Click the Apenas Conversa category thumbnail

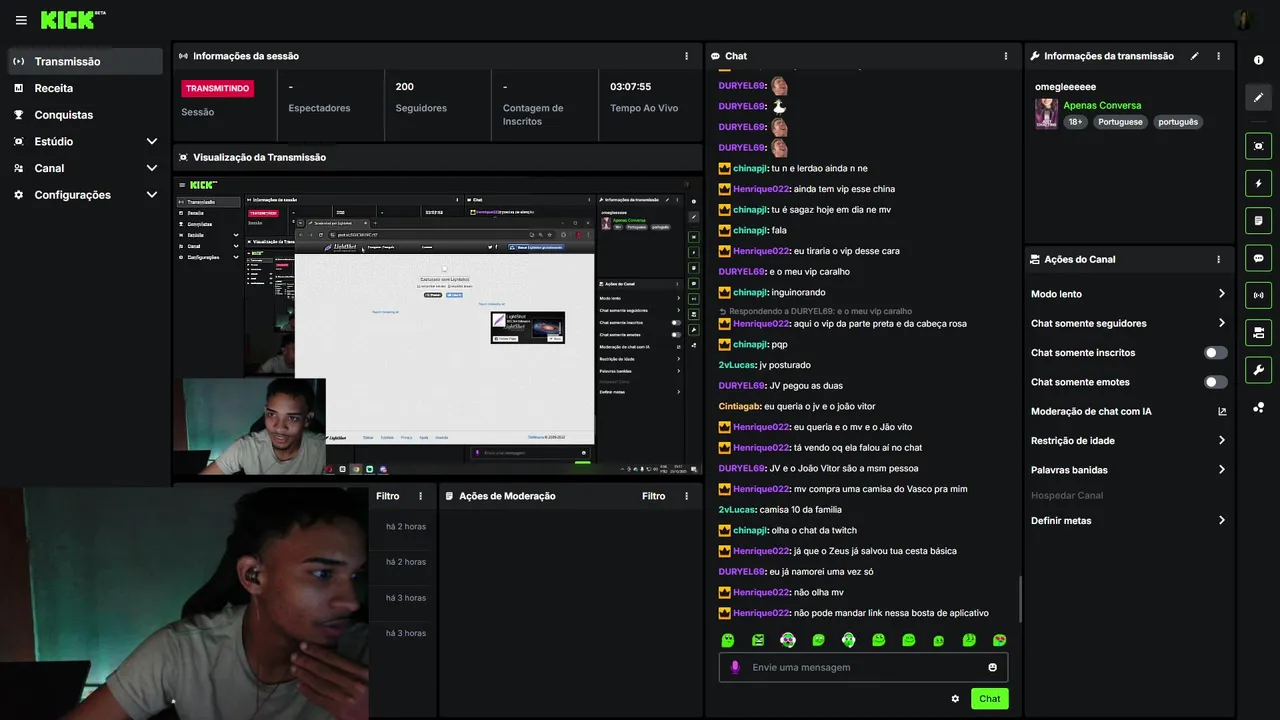pyautogui.click(x=1046, y=113)
